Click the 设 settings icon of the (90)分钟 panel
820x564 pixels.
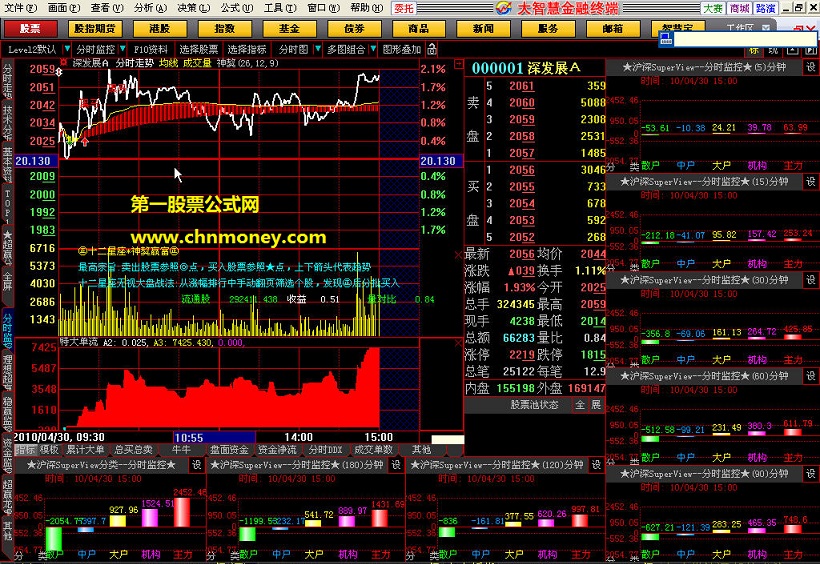[810, 474]
